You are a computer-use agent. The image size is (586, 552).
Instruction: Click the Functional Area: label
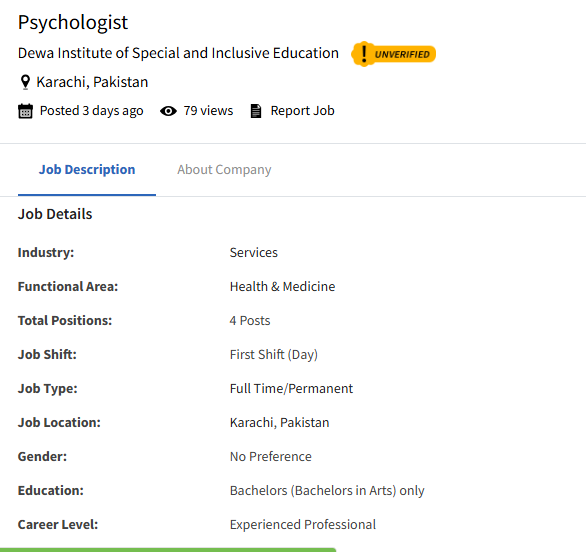pyautogui.click(x=68, y=287)
